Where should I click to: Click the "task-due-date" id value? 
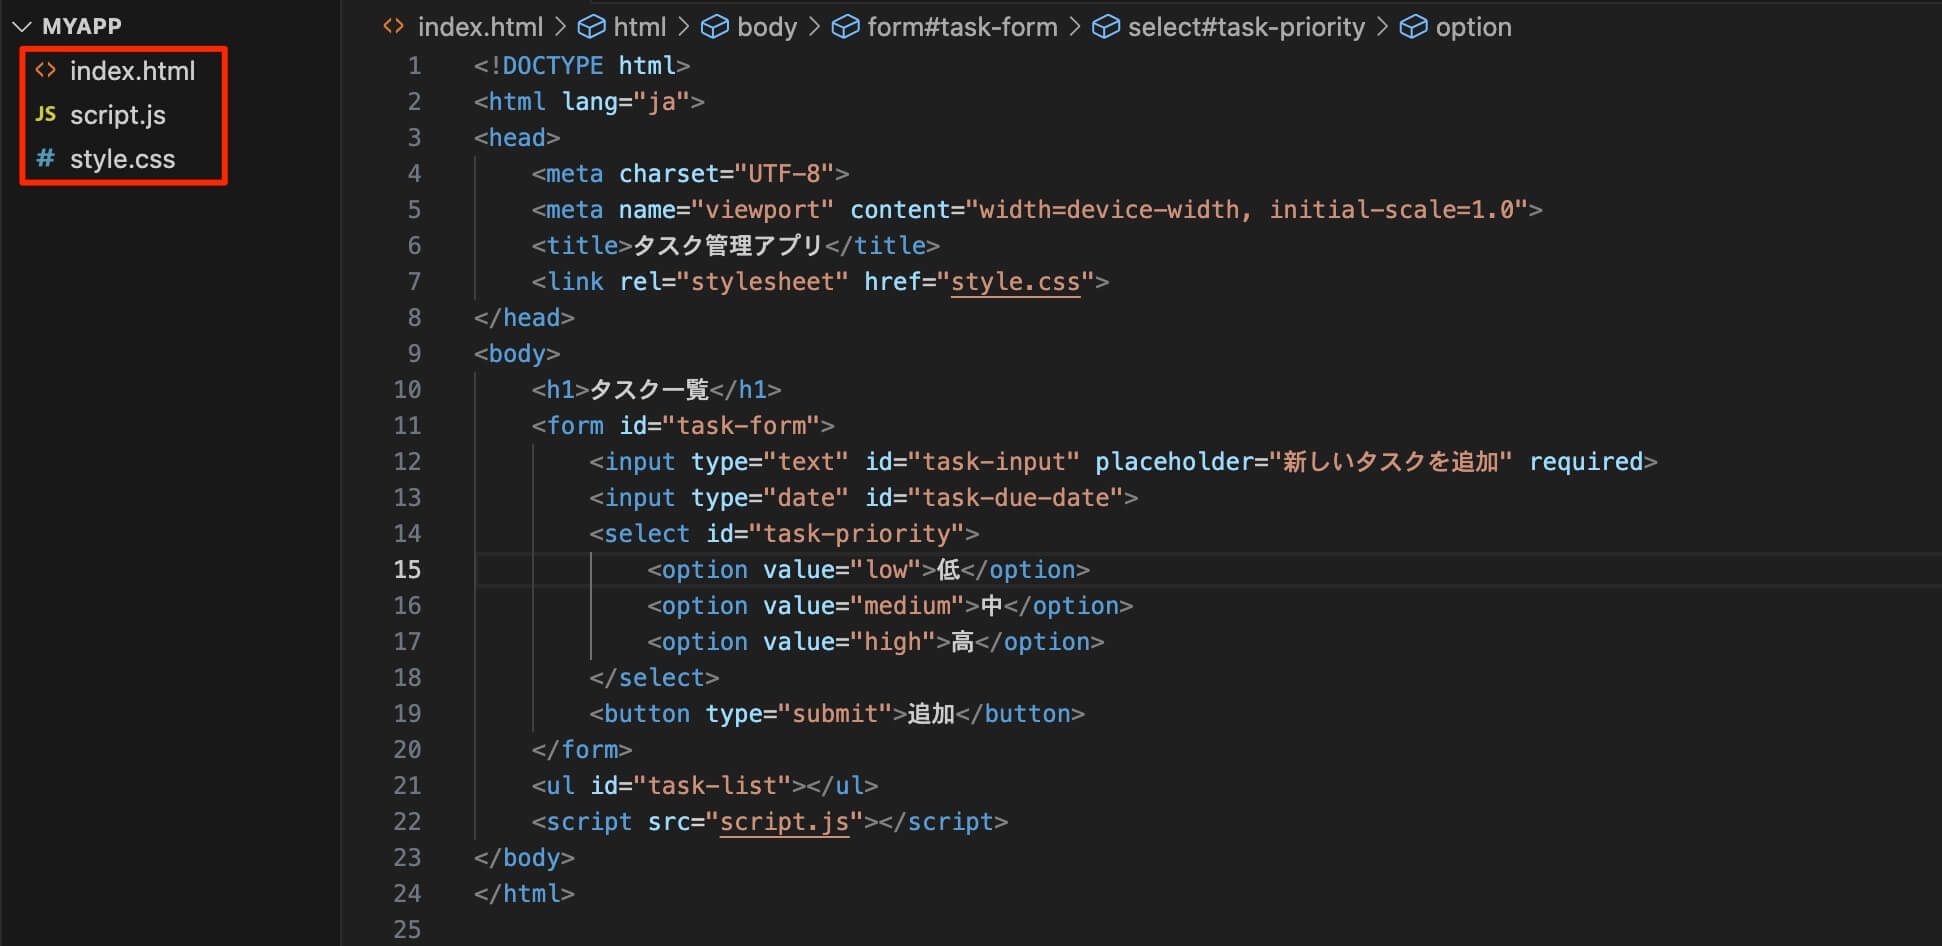click(1015, 498)
